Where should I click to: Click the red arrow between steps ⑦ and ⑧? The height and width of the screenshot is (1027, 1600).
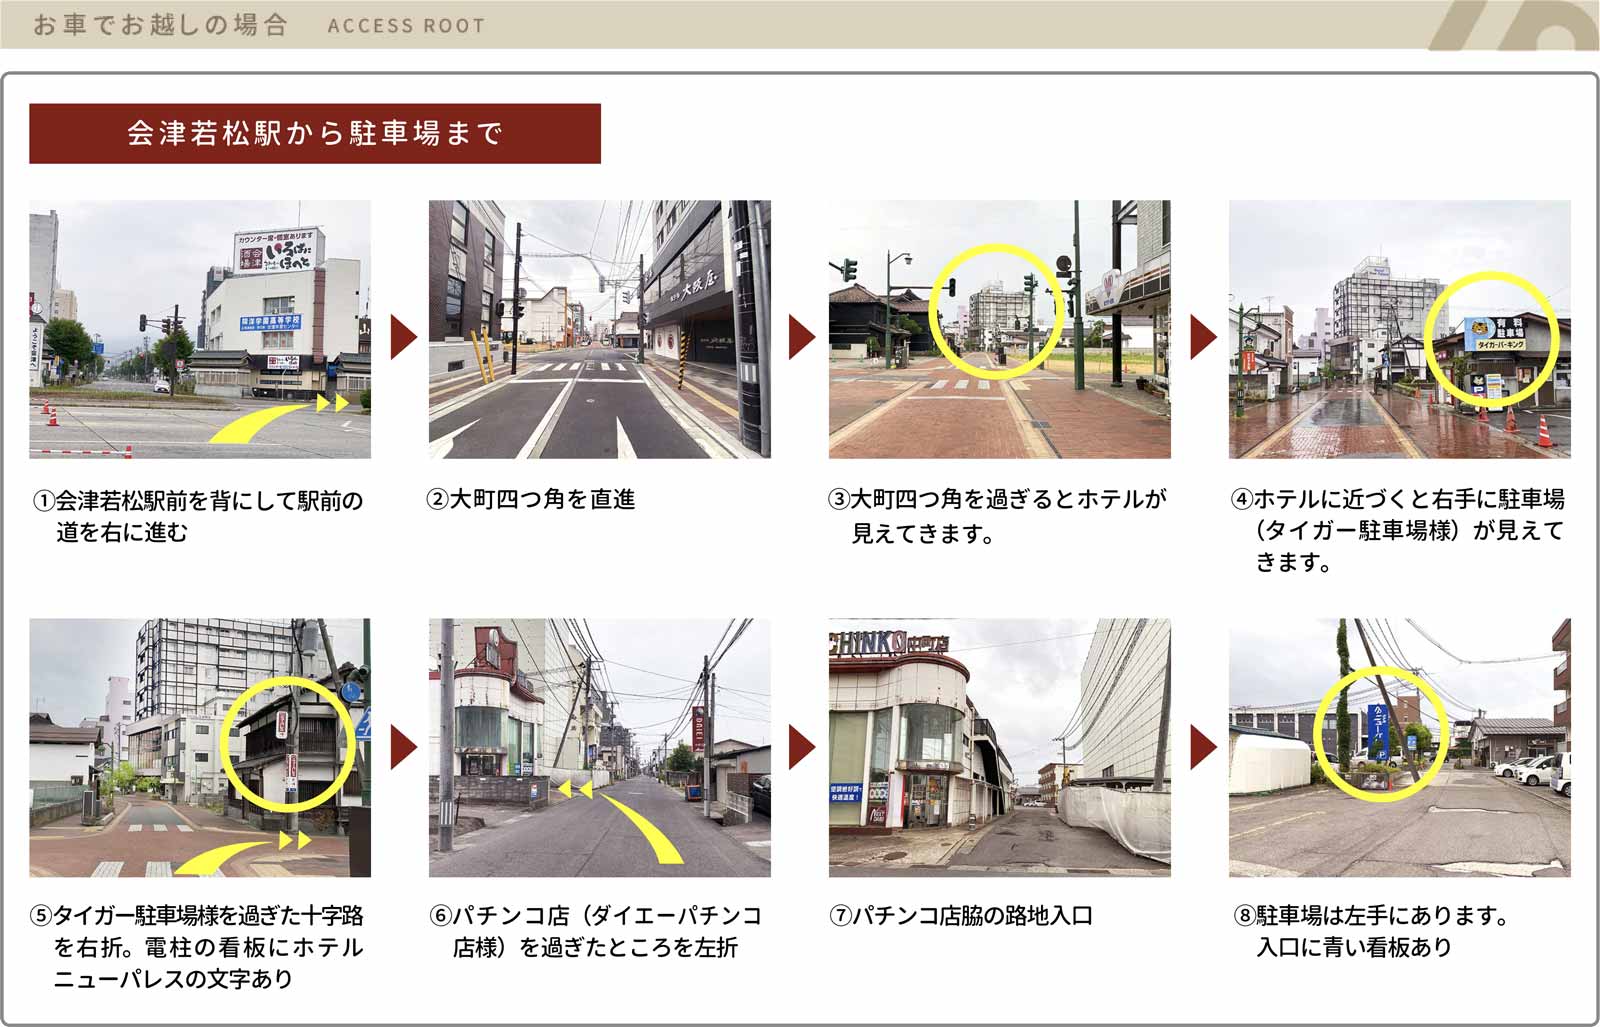[x=1202, y=747]
